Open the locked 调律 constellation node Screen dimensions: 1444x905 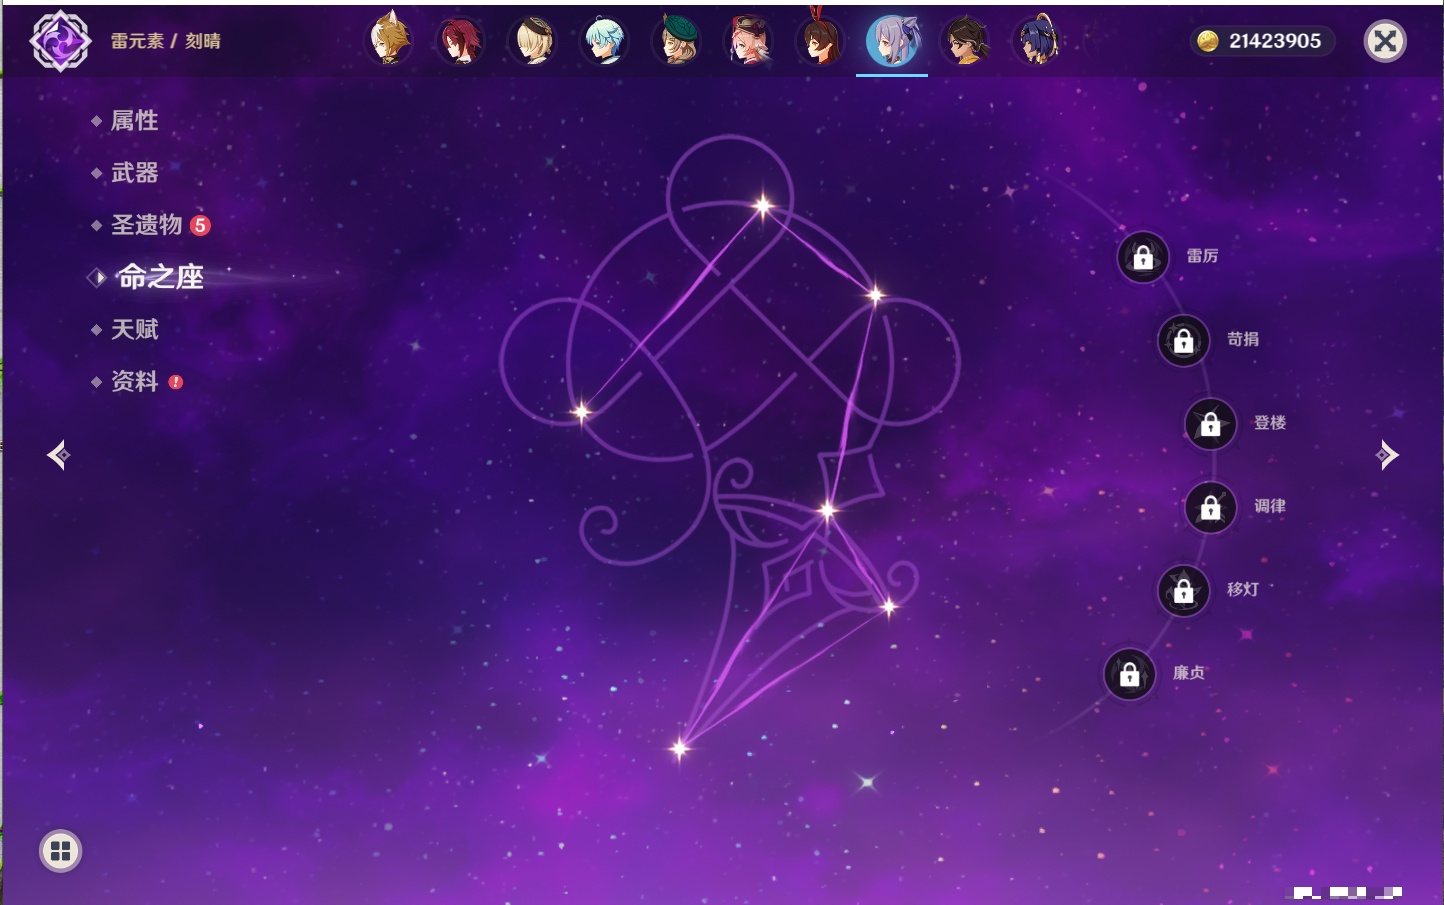[1211, 507]
